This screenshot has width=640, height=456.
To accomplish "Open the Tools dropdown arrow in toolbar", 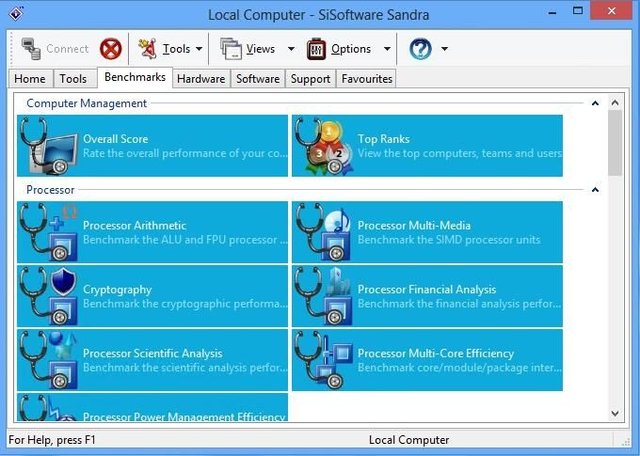I will pos(199,49).
